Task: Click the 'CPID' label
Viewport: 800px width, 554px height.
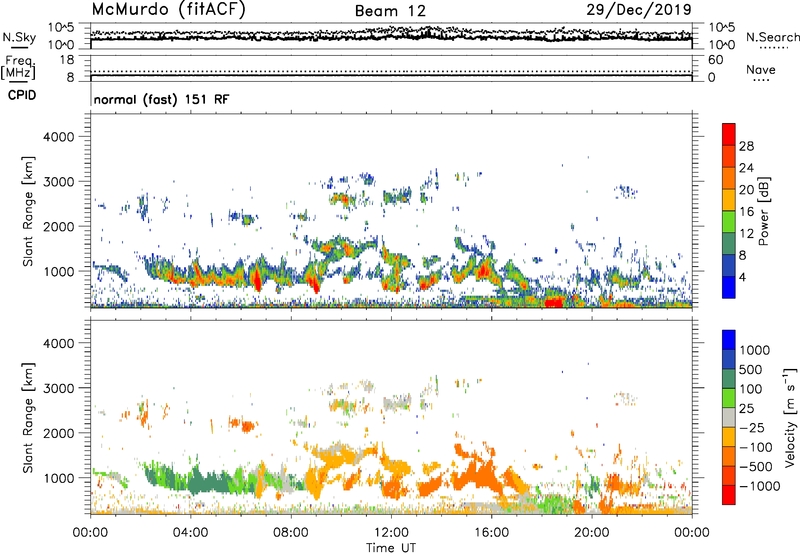Action: [x=22, y=95]
